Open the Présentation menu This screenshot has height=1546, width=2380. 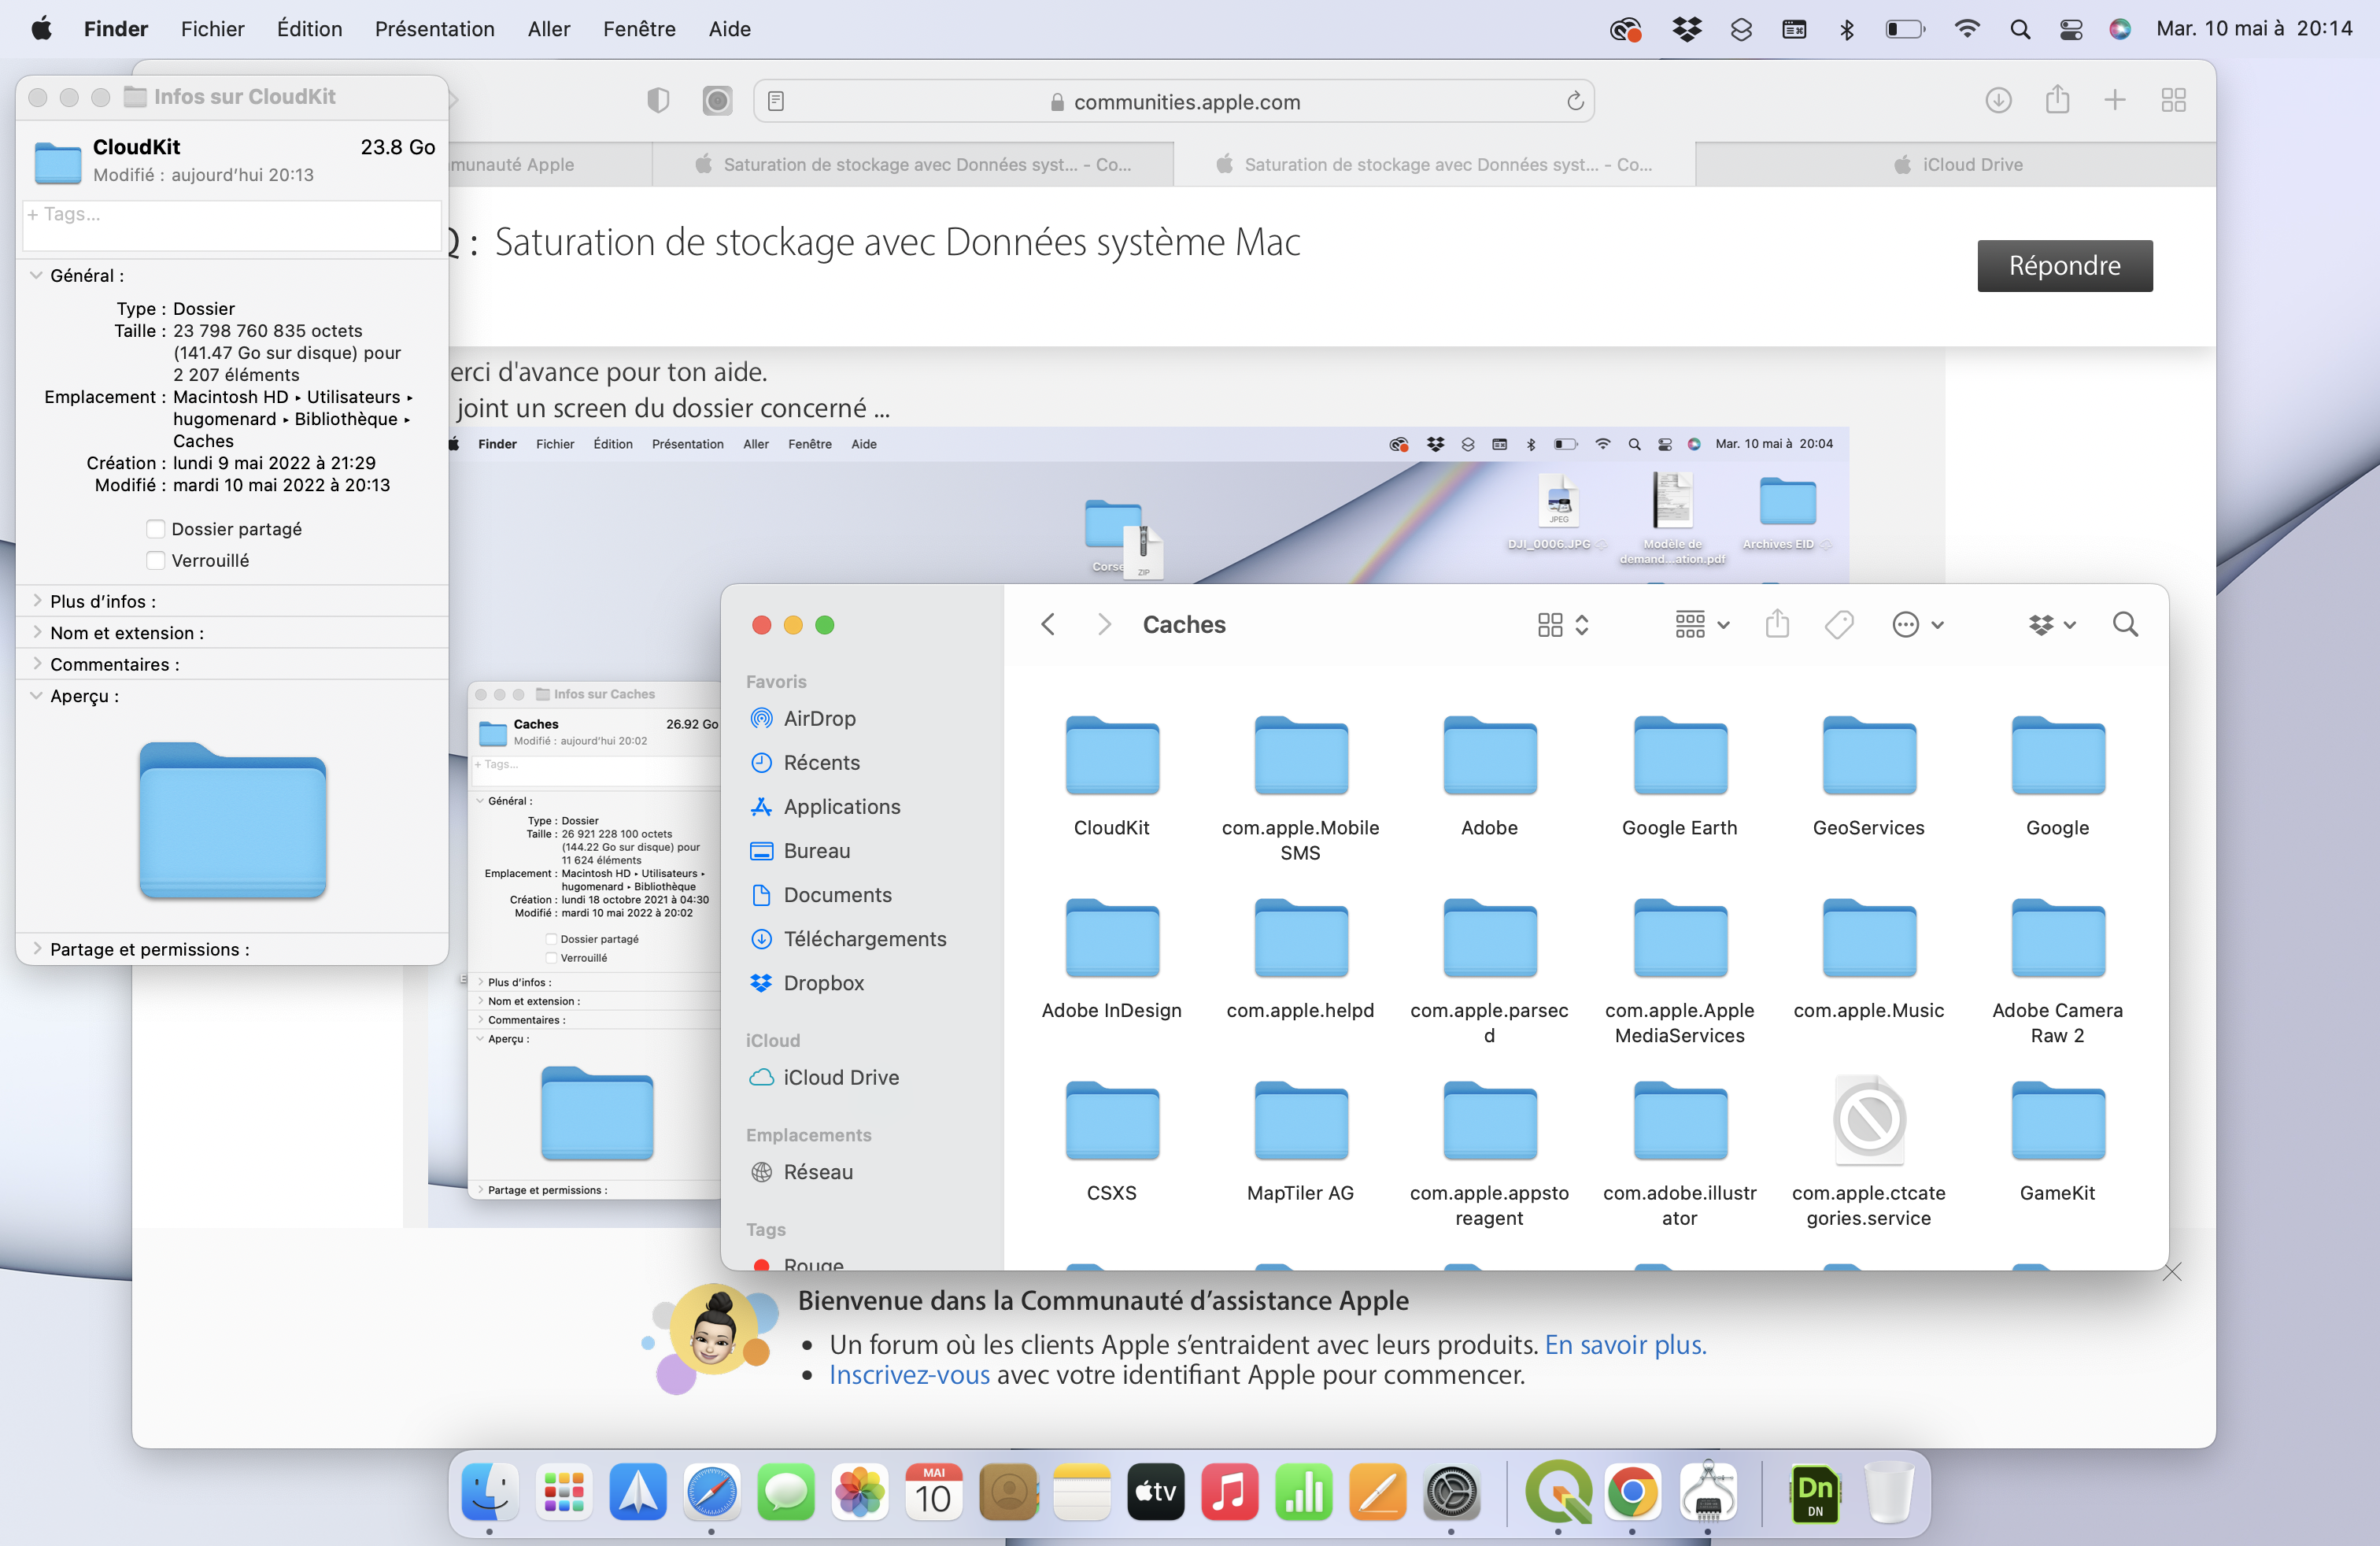pos(434,28)
